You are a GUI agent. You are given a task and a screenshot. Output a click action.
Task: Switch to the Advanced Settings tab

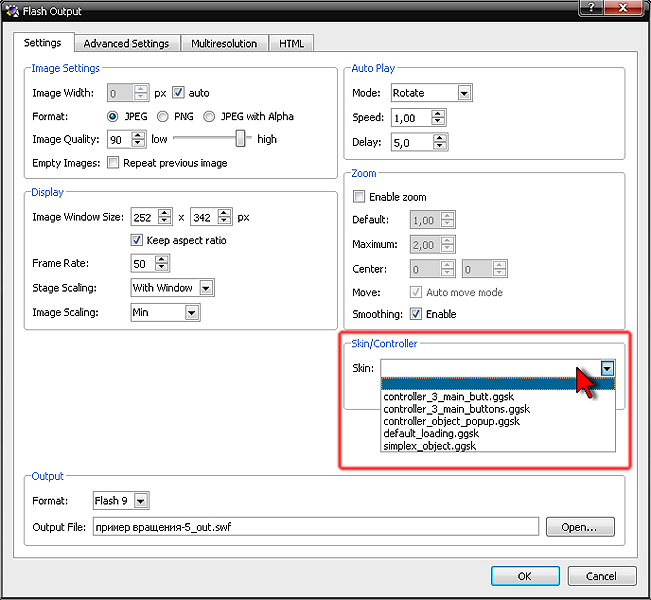pyautogui.click(x=126, y=44)
